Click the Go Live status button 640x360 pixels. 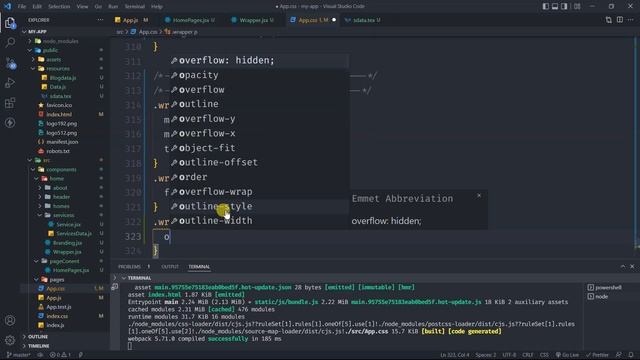coord(567,355)
